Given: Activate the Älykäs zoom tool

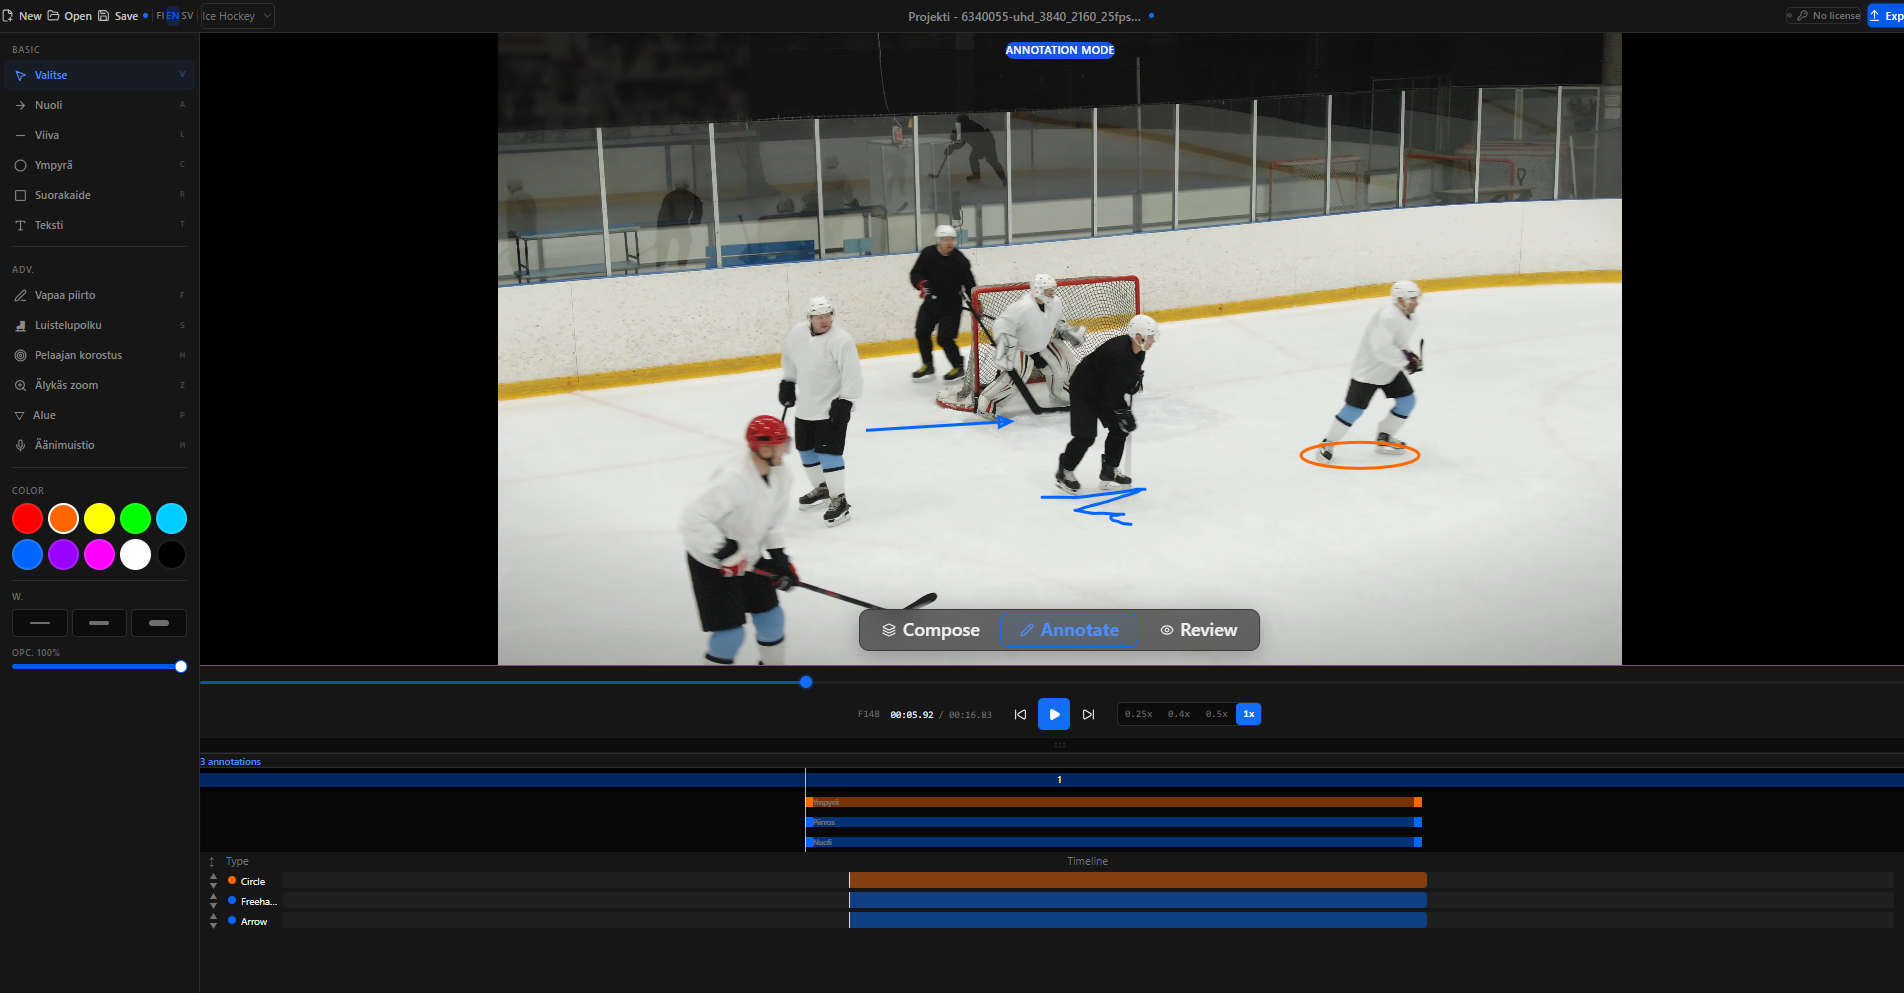Looking at the screenshot, I should pos(65,385).
